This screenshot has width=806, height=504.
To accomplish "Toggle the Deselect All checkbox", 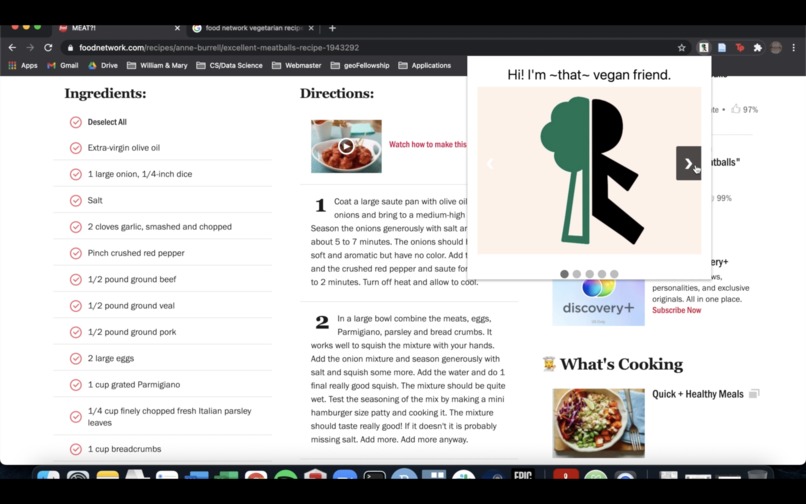I will click(x=76, y=122).
